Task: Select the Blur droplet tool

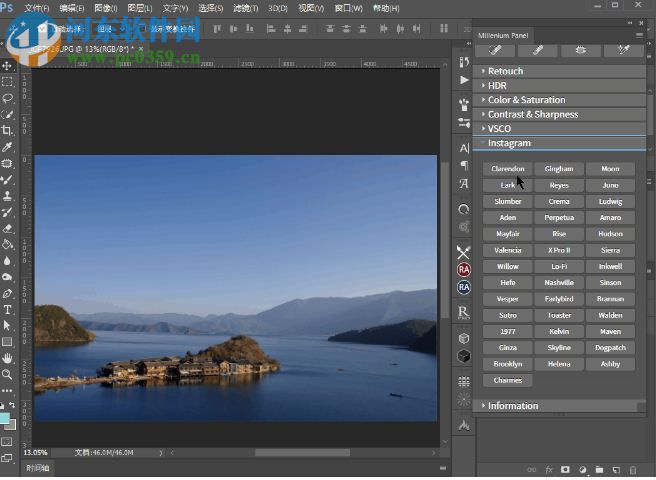Action: click(x=7, y=261)
